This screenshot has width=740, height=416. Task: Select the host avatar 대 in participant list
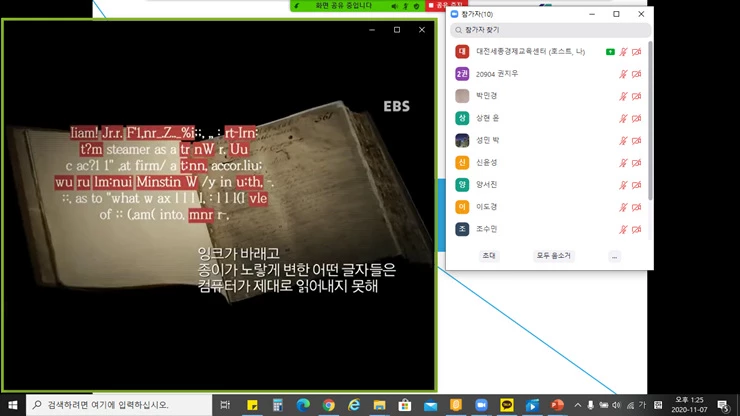click(462, 51)
